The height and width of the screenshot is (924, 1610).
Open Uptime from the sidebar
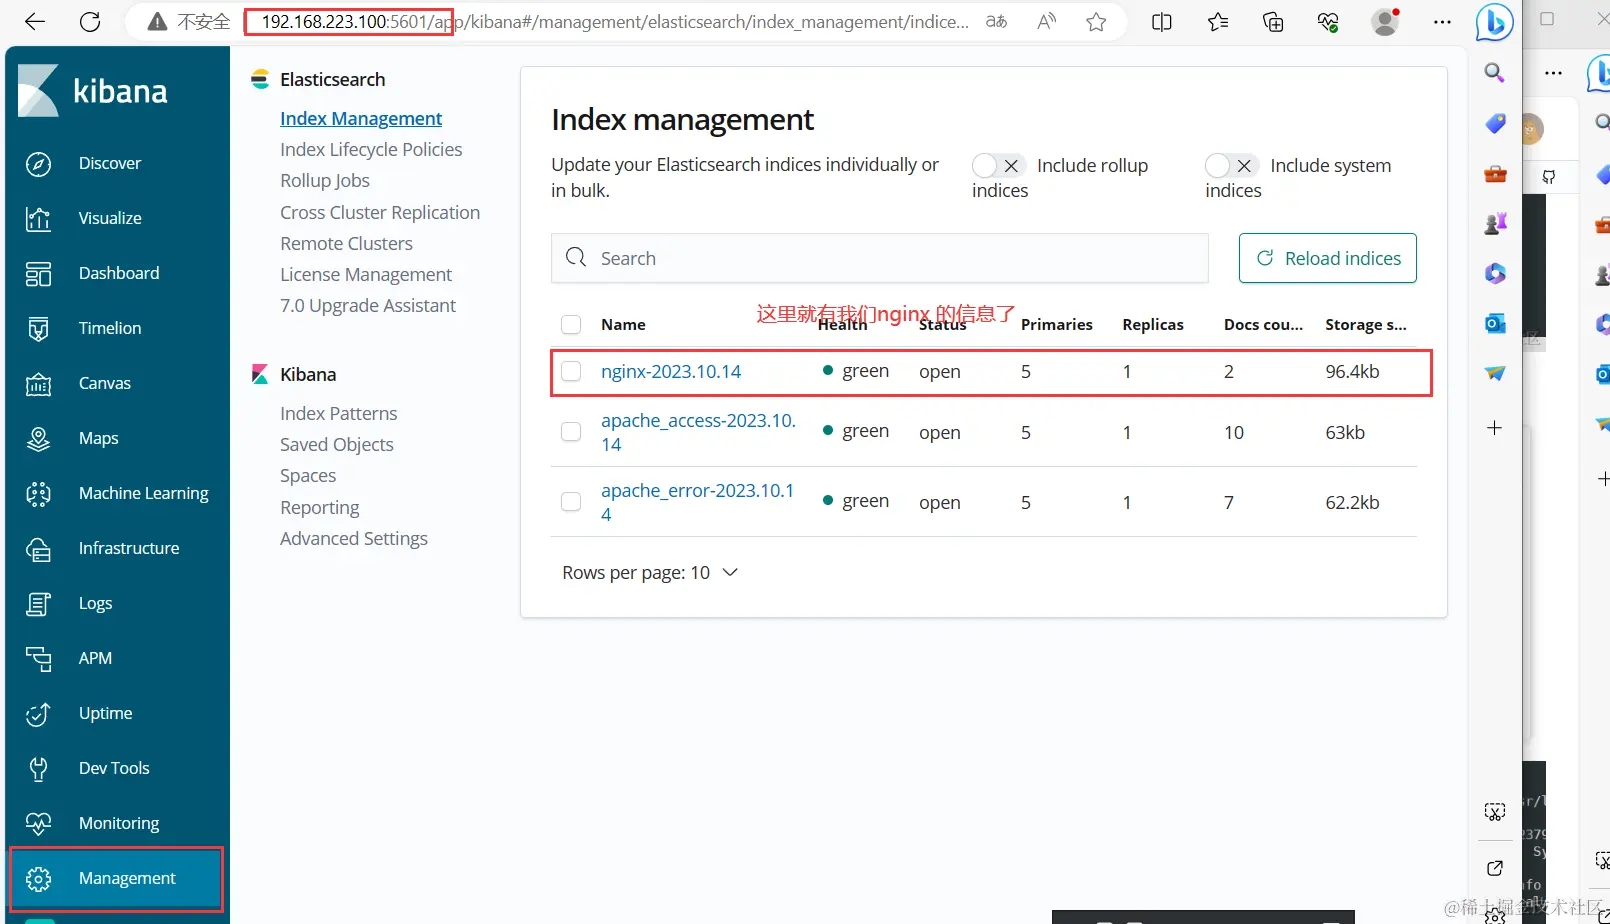pos(106,713)
